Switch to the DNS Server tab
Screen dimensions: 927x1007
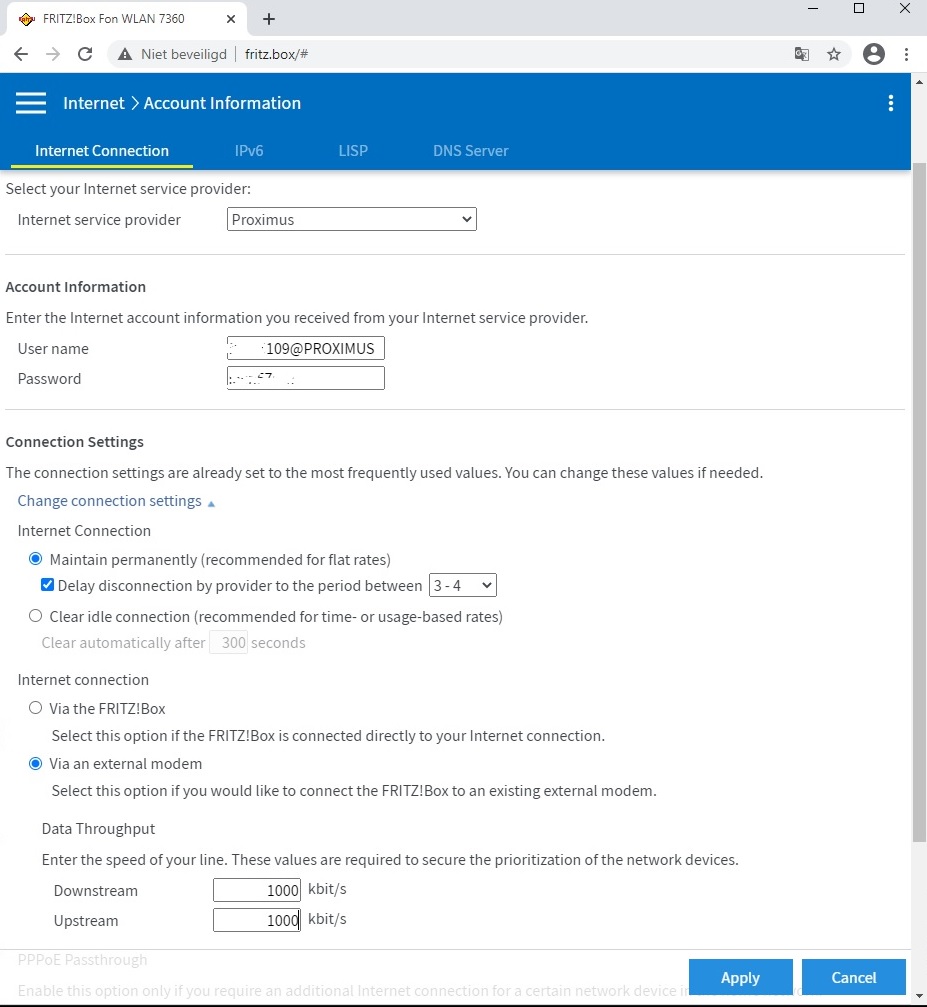[470, 151]
